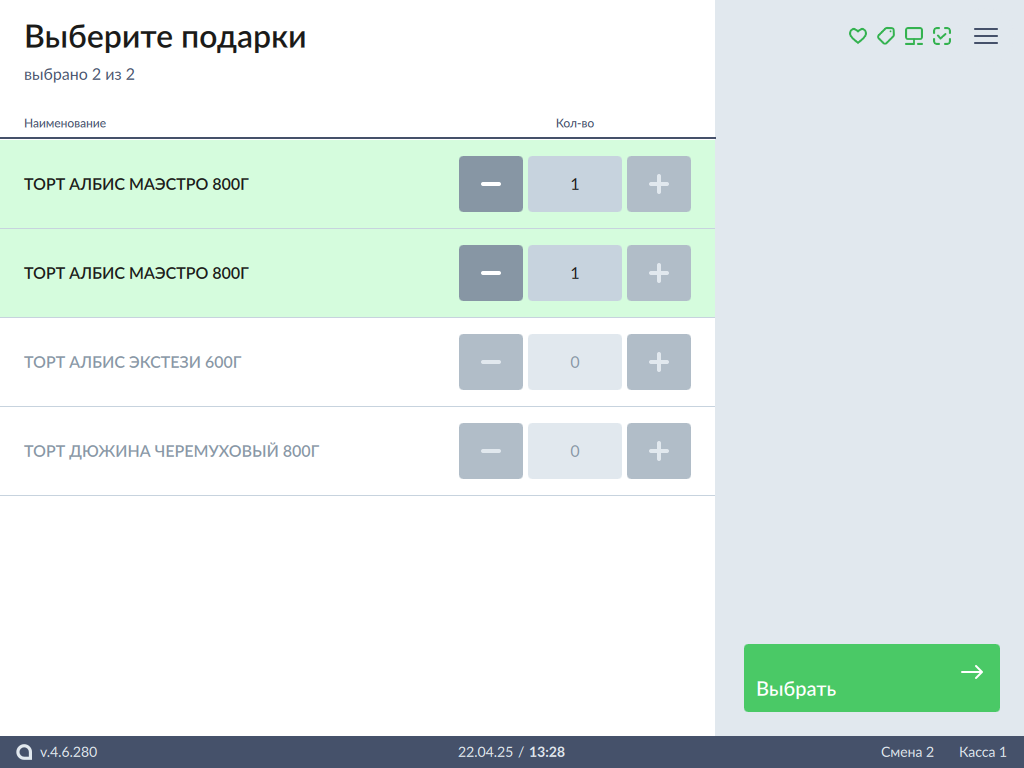Click quantity field of ТОРТ АЛБИС ЭКСТЕЗИ
This screenshot has width=1024, height=768.
574,362
